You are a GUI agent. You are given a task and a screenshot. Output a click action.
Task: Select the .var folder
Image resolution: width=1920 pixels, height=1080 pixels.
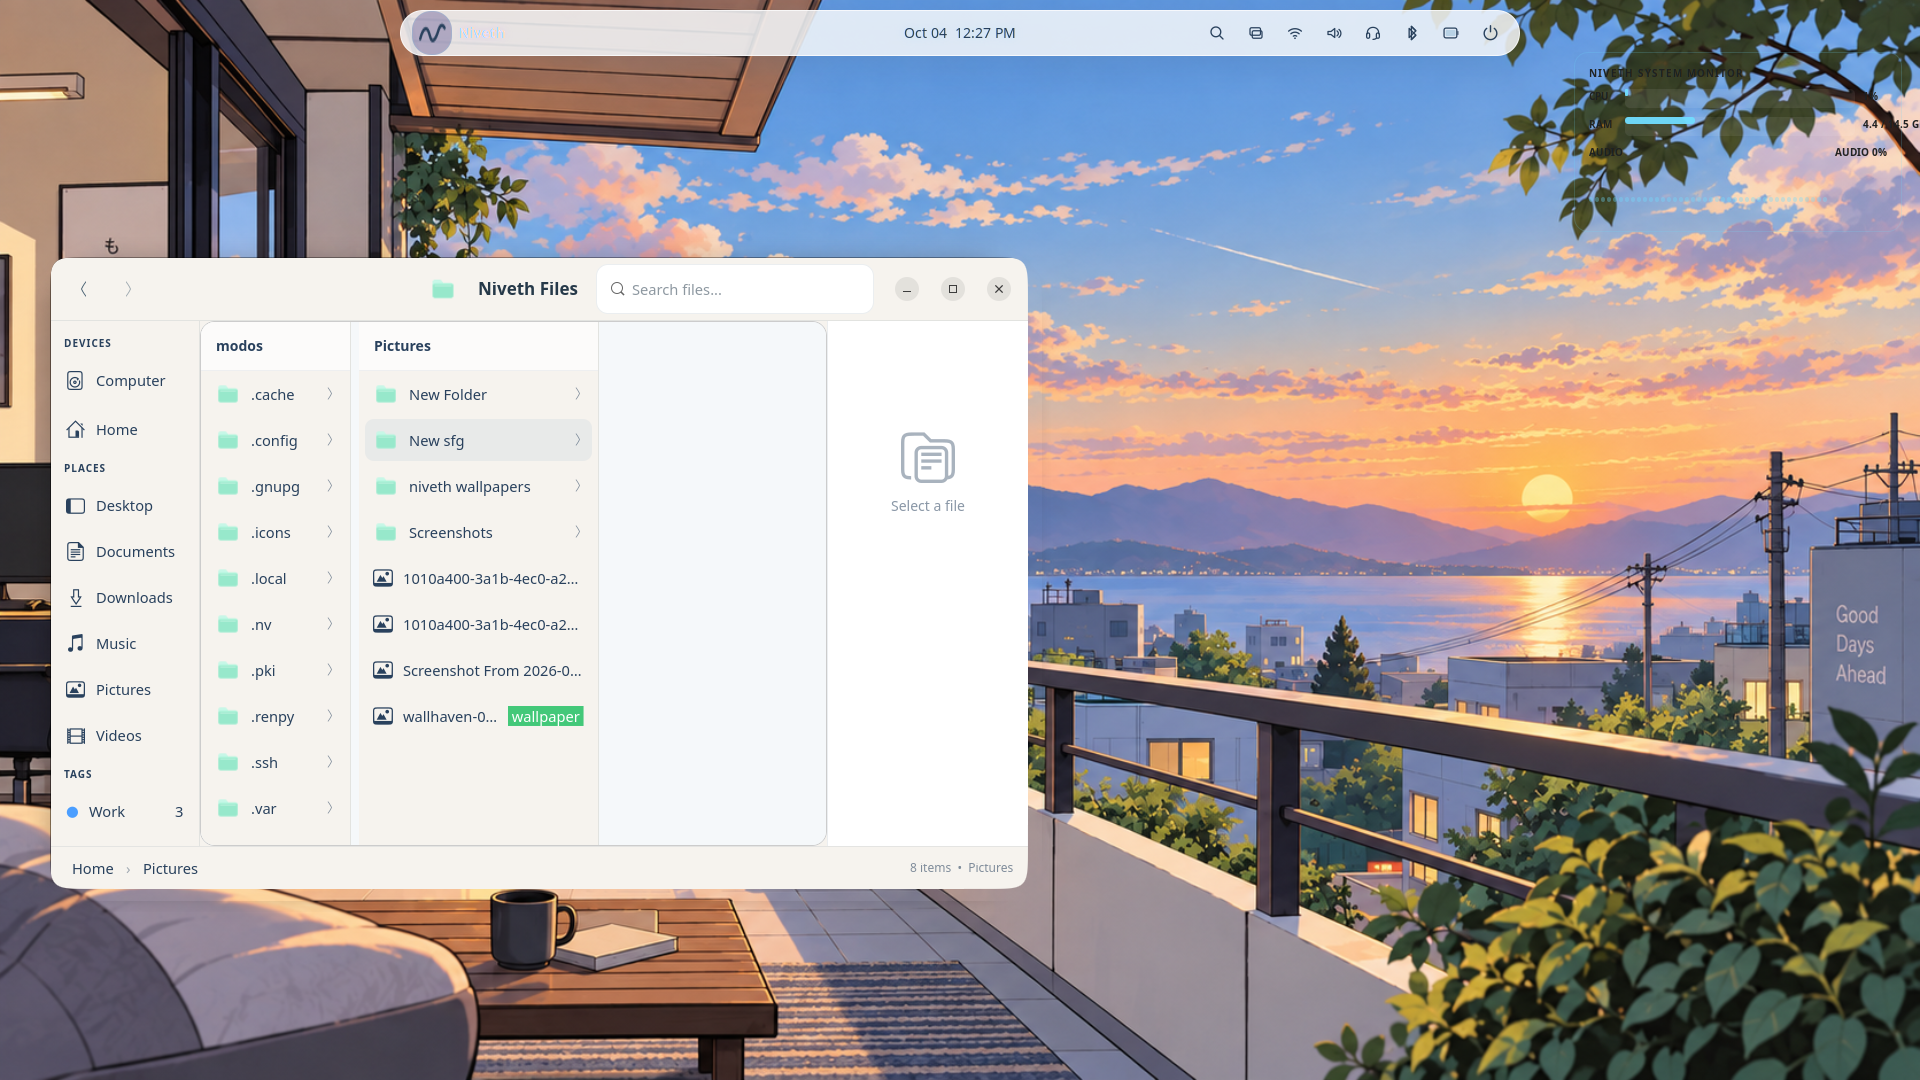click(x=275, y=809)
